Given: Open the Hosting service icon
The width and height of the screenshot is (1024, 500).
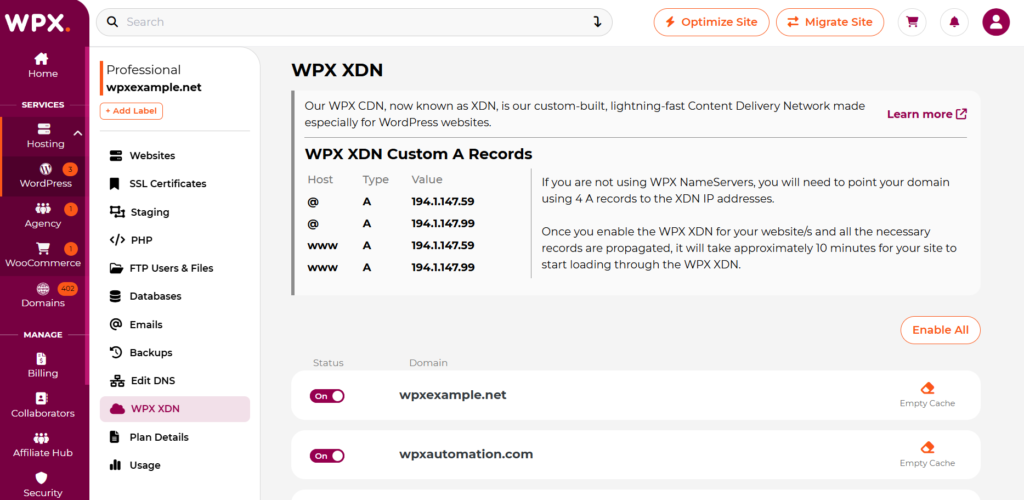Looking at the screenshot, I should coord(44,129).
